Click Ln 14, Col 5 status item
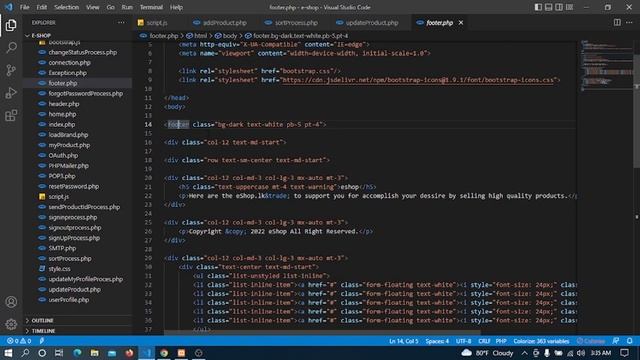 pyautogui.click(x=403, y=341)
